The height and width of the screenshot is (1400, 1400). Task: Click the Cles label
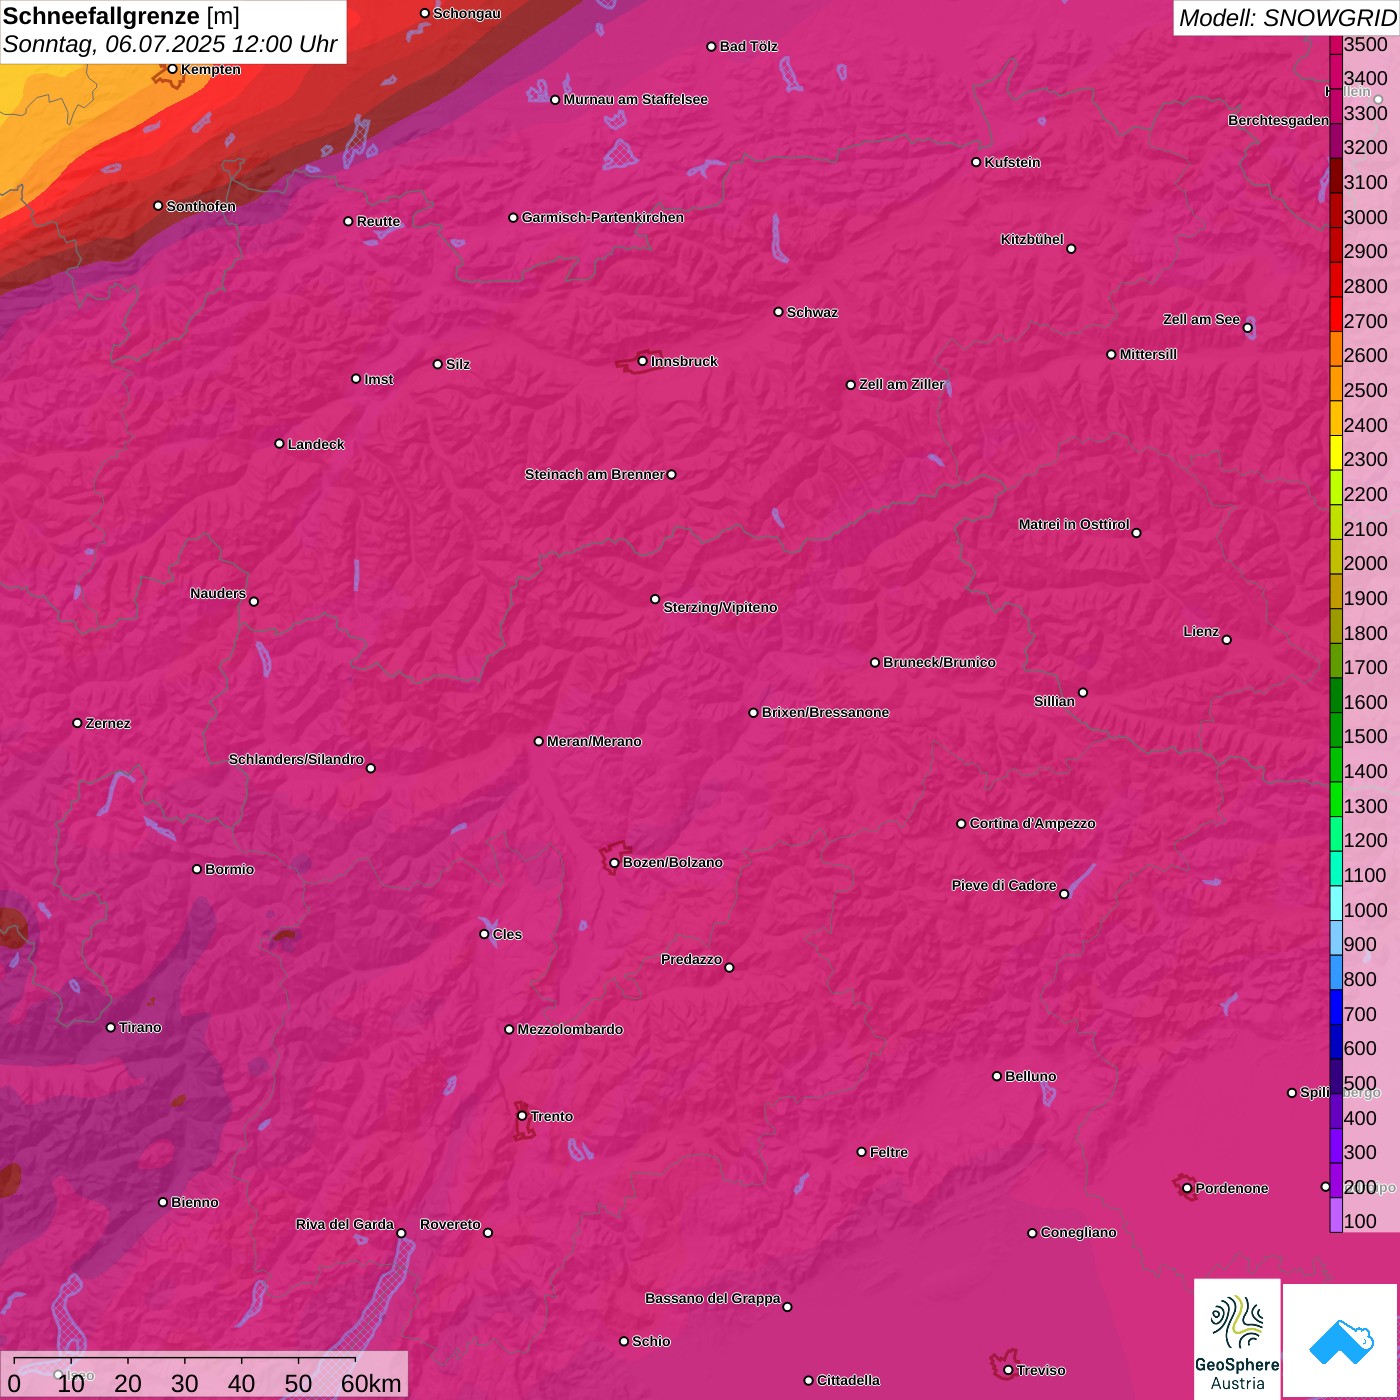click(x=507, y=934)
